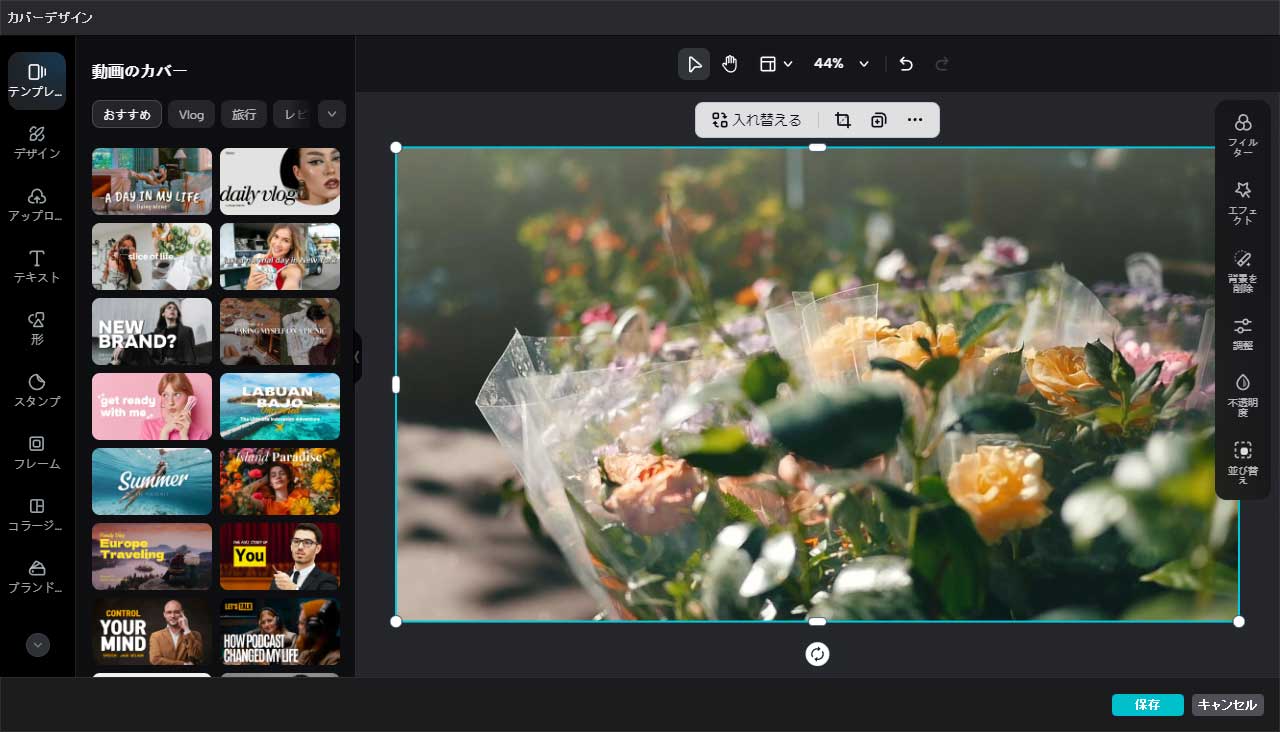Click the bottom-right corner resize handle

pos(1239,622)
